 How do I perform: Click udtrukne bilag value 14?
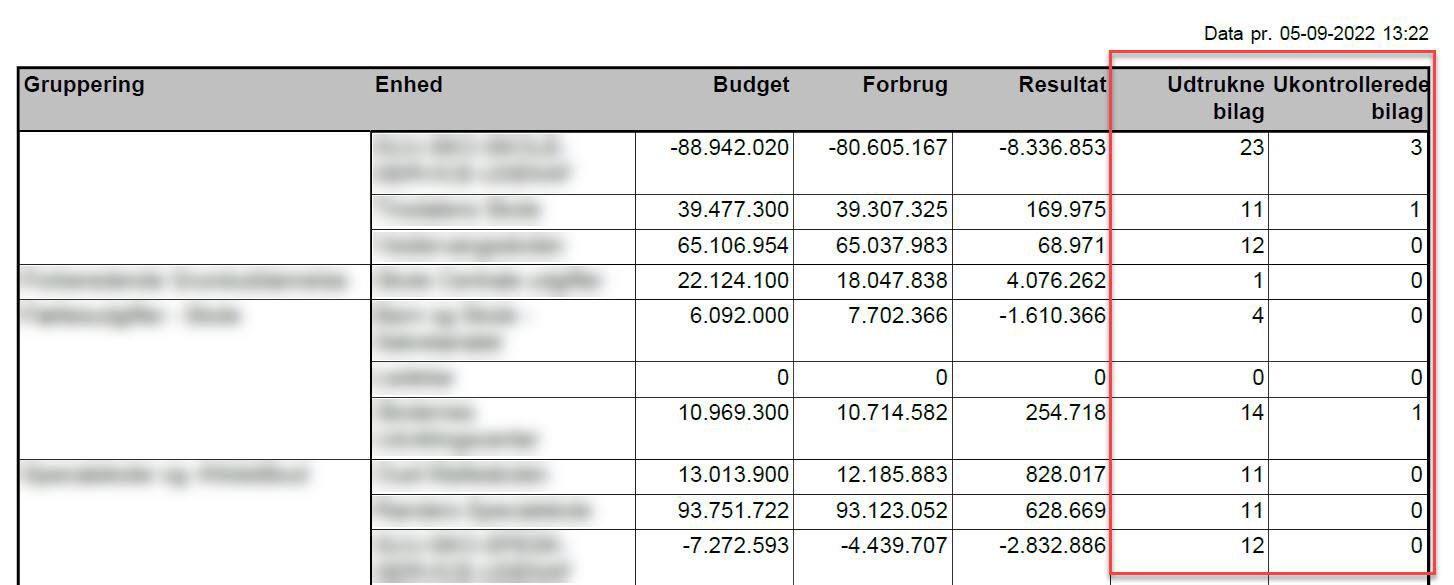coord(1252,412)
